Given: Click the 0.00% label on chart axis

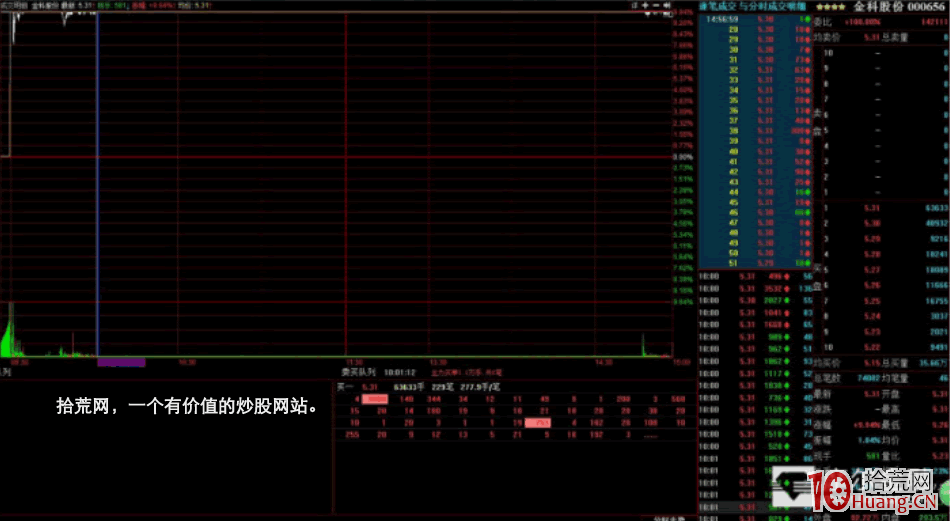Looking at the screenshot, I should tap(683, 157).
